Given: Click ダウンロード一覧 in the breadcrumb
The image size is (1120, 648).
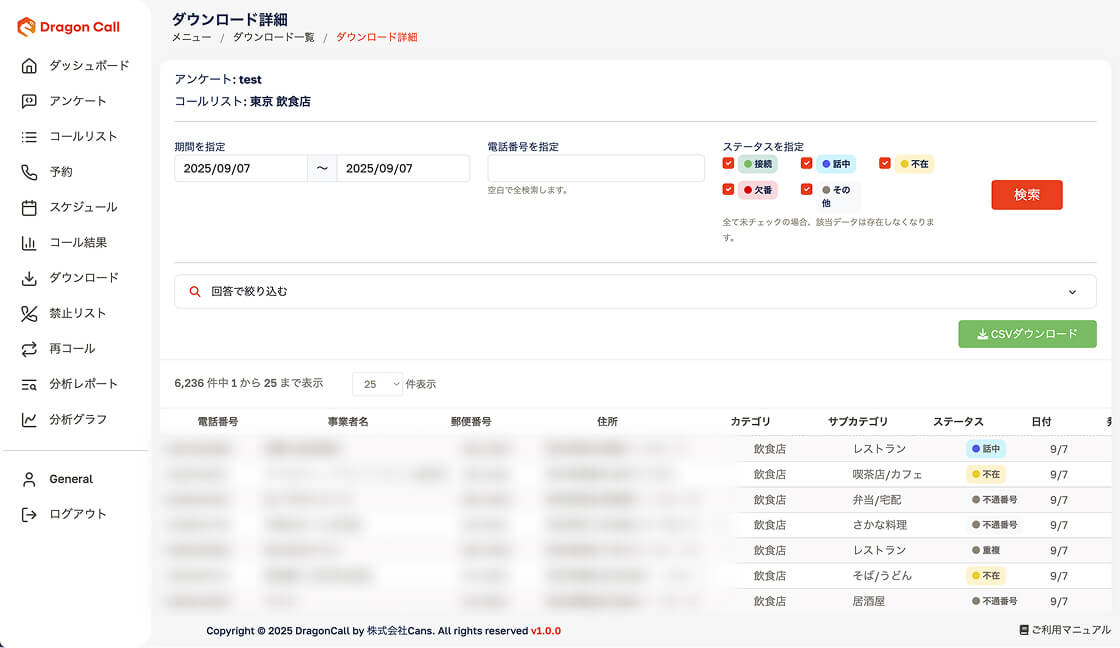Looking at the screenshot, I should pyautogui.click(x=273, y=37).
